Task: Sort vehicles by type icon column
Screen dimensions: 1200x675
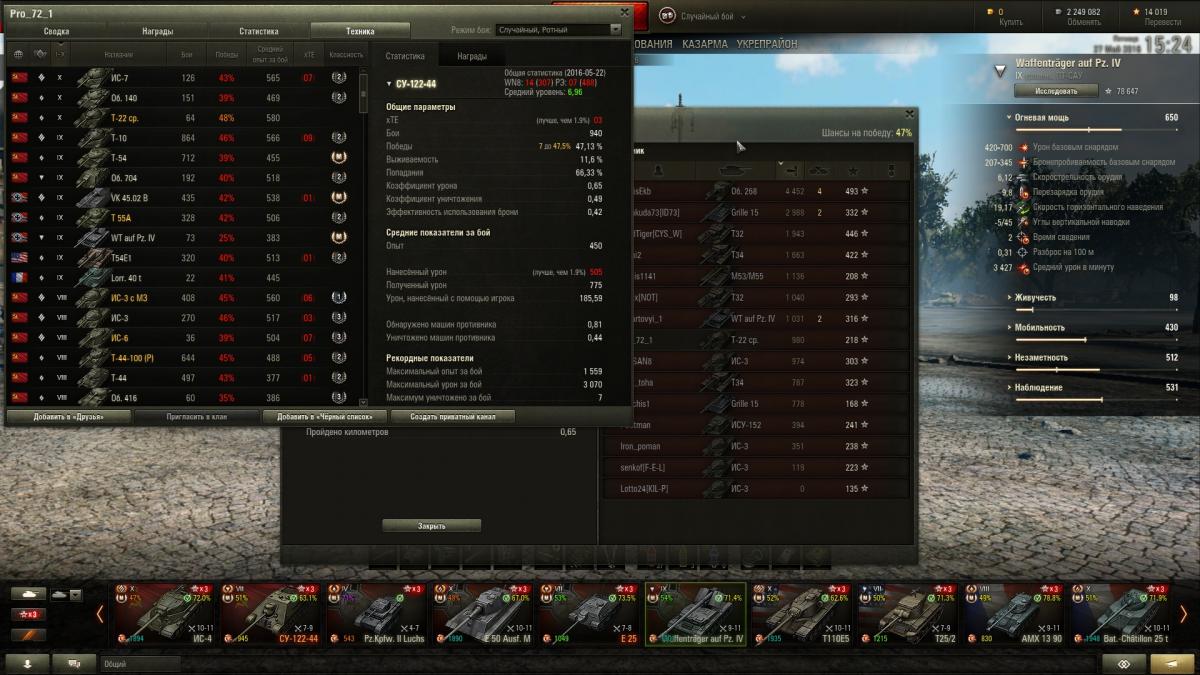Action: click(x=41, y=54)
